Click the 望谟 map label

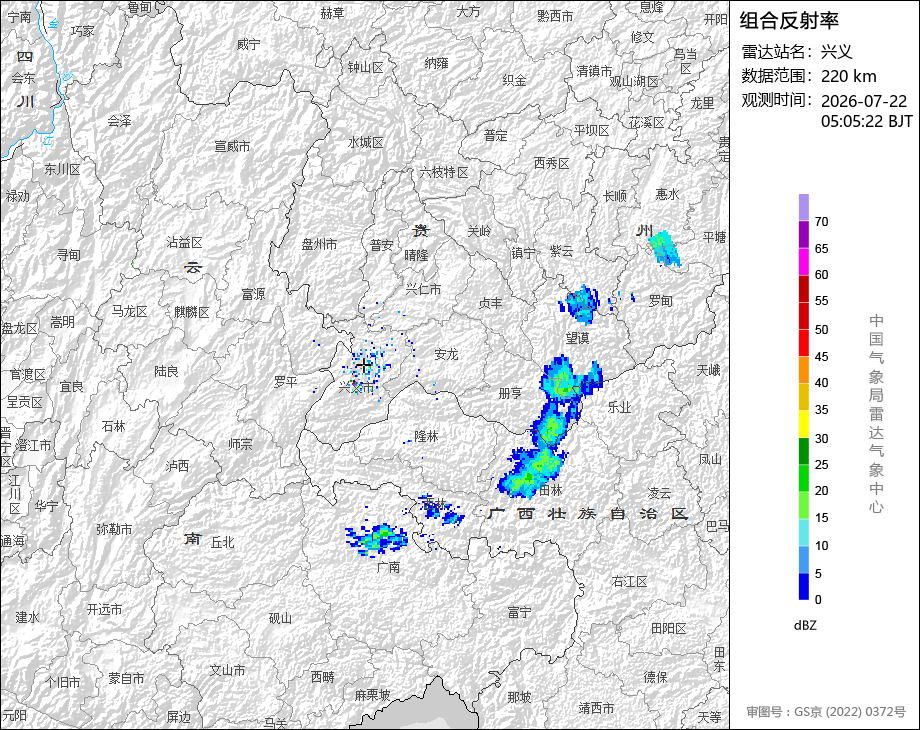[x=577, y=338]
